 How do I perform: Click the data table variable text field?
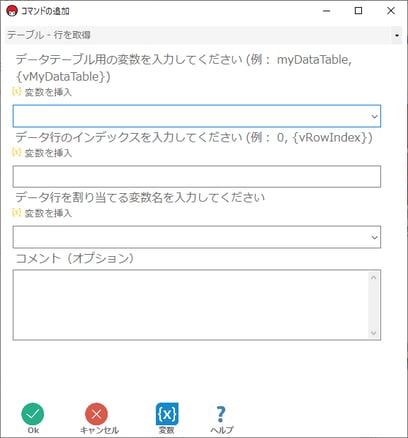[191, 116]
